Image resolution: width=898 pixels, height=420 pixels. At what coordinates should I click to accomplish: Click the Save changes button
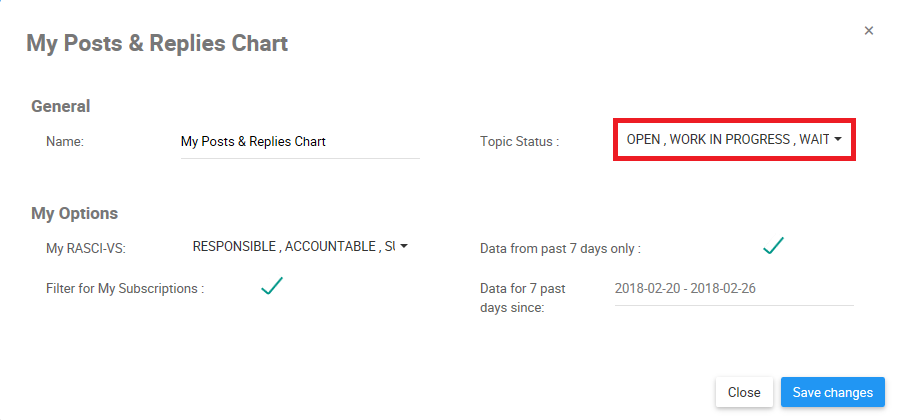coord(833,393)
